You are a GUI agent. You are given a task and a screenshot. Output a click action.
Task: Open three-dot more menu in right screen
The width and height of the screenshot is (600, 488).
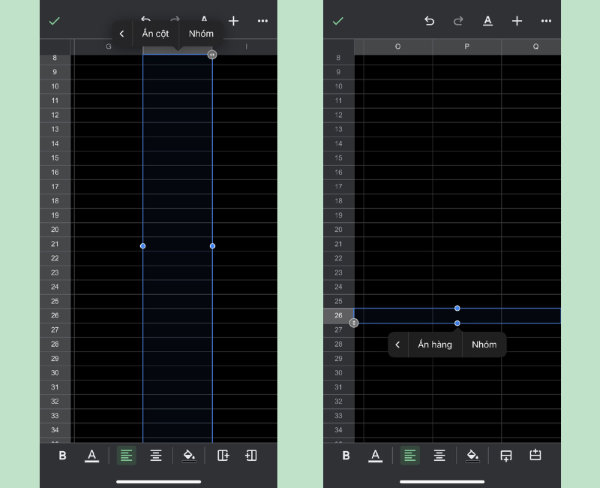click(x=546, y=20)
